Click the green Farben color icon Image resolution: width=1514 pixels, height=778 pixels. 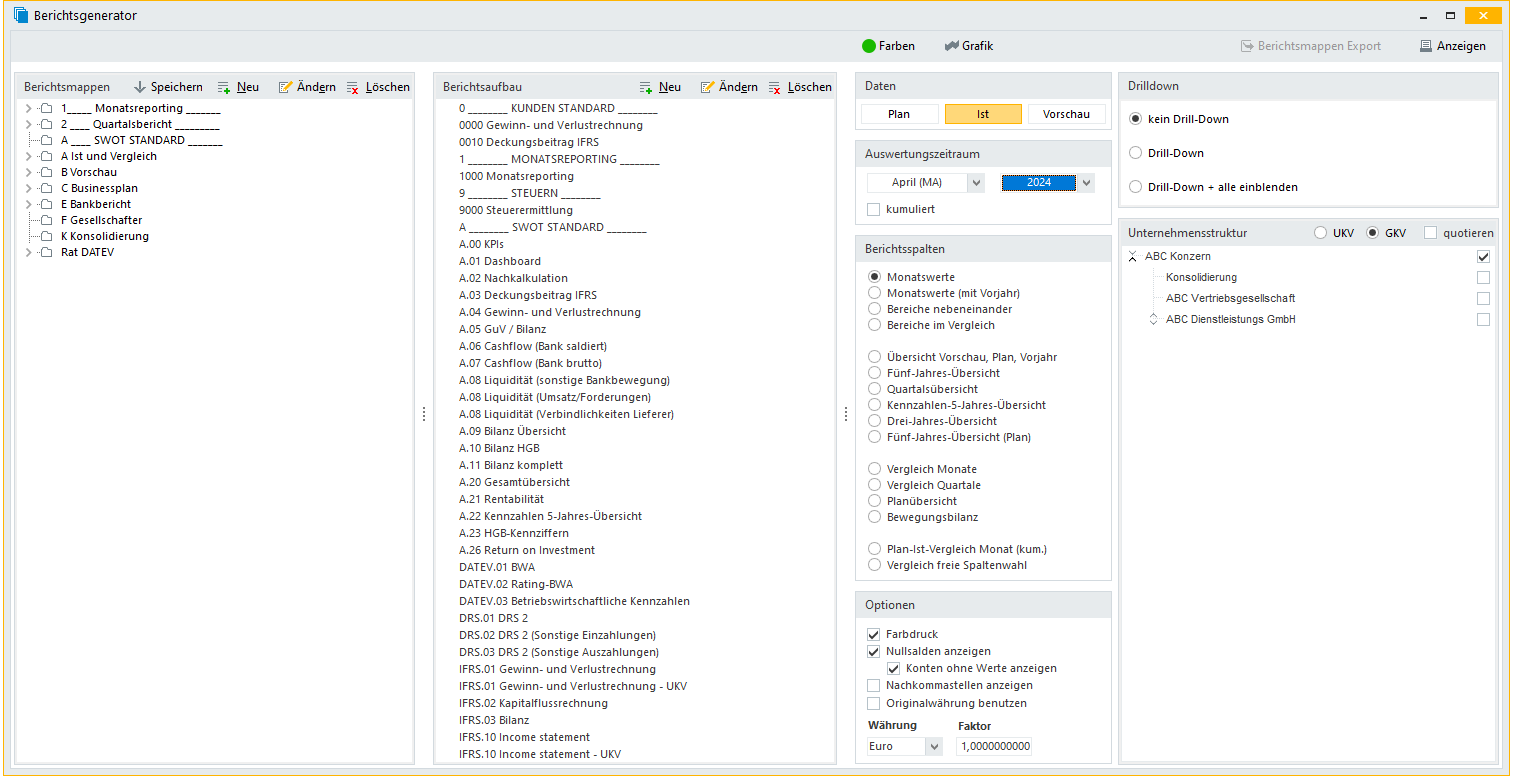869,46
